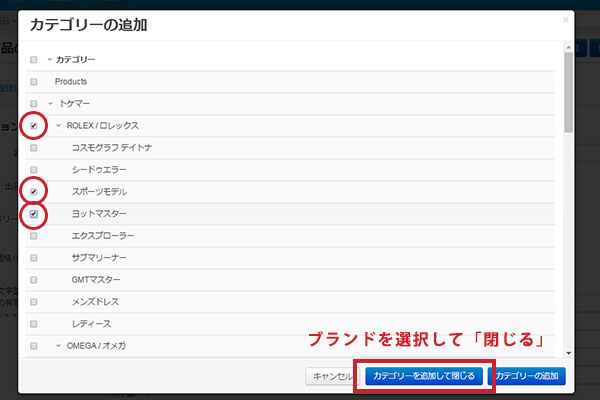
Task: Enable the トケマー checkbox
Action: pyautogui.click(x=34, y=104)
